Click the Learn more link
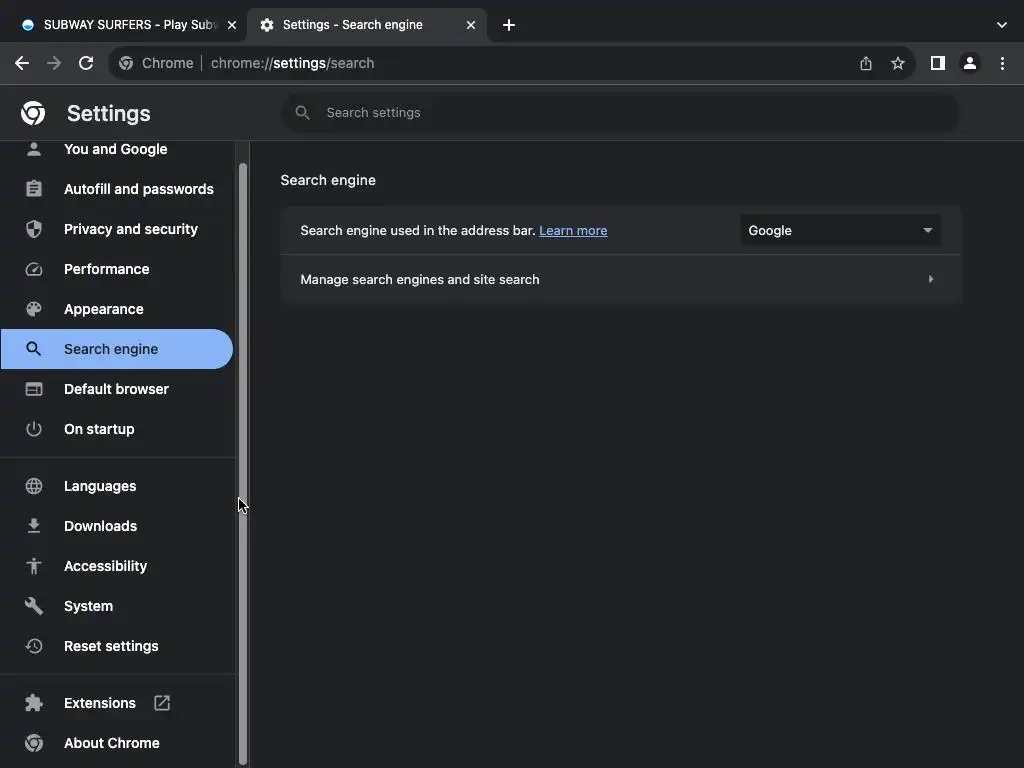 (x=573, y=231)
